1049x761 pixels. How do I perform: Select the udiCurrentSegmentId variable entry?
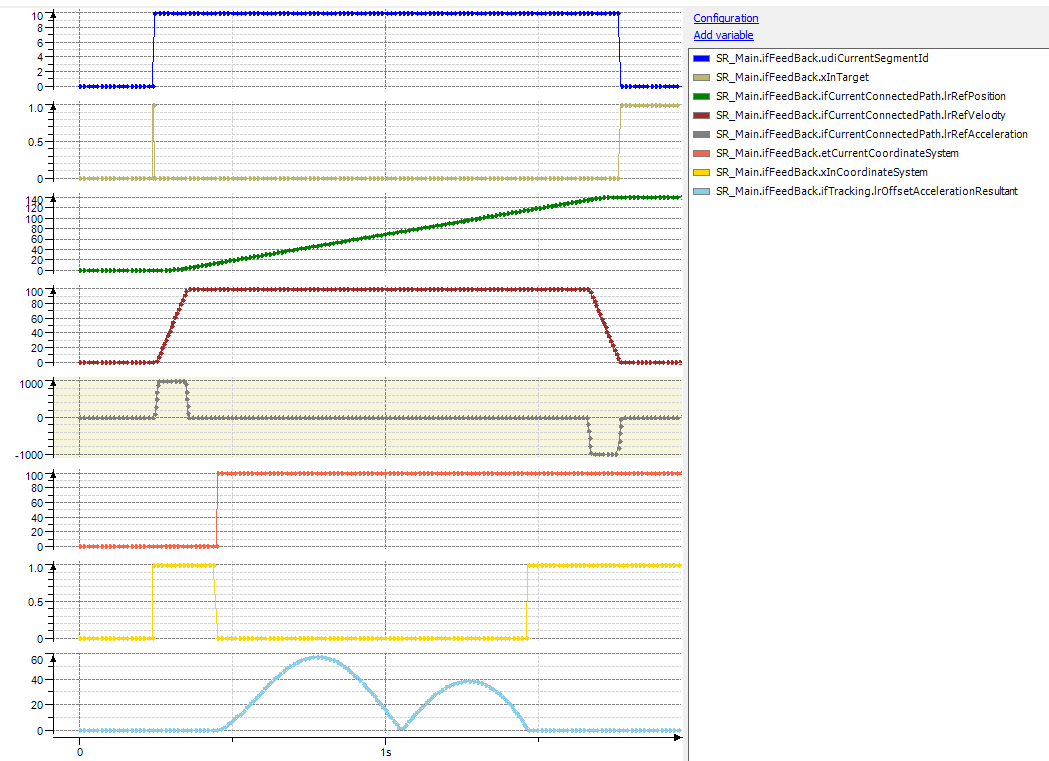[822, 58]
